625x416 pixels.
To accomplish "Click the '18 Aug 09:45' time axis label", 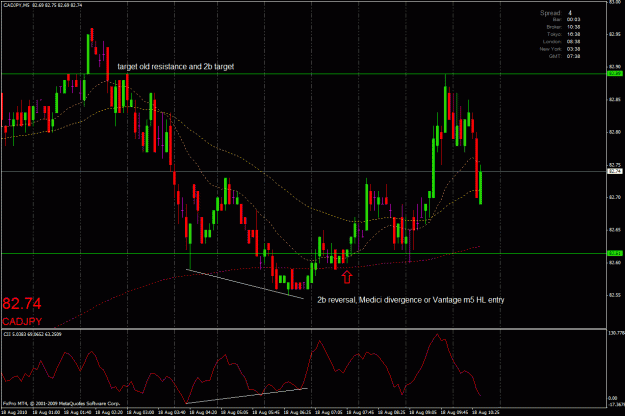I will click(455, 412).
